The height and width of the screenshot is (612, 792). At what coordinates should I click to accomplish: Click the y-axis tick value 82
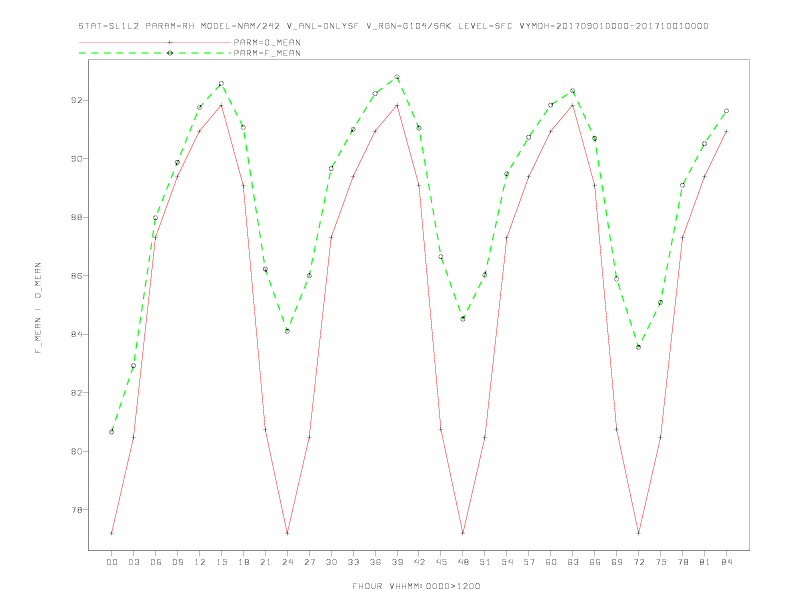tap(76, 393)
